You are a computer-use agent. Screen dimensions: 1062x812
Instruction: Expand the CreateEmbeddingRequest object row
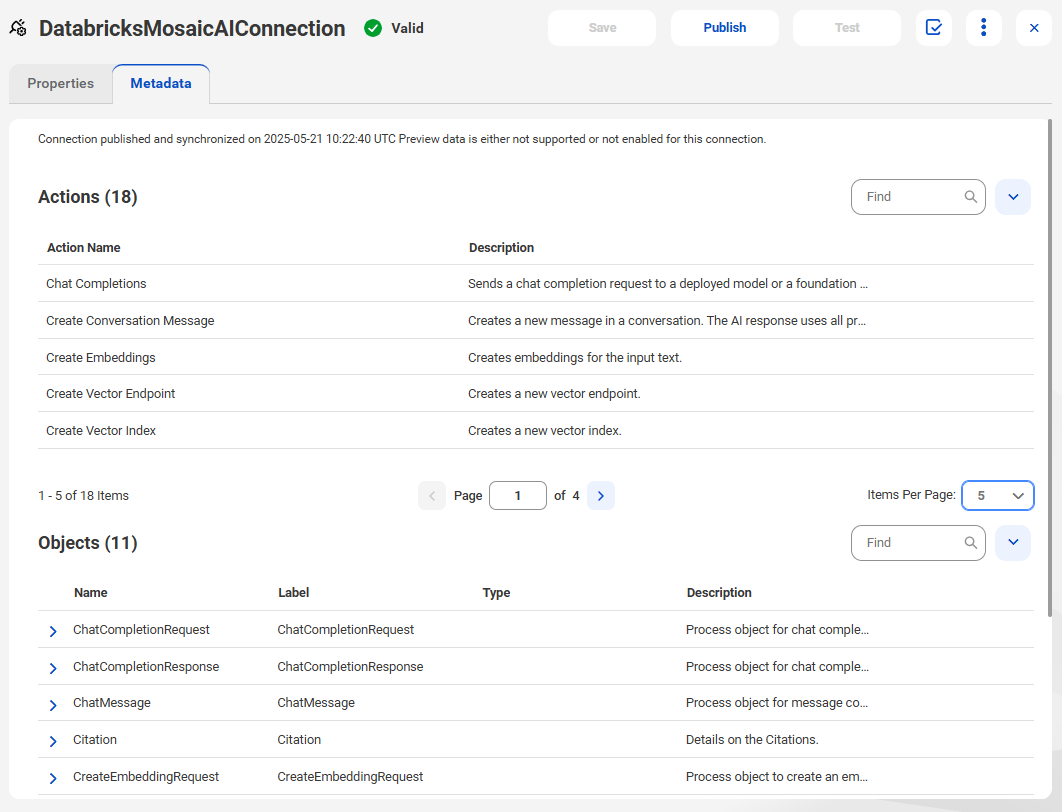[x=53, y=778]
